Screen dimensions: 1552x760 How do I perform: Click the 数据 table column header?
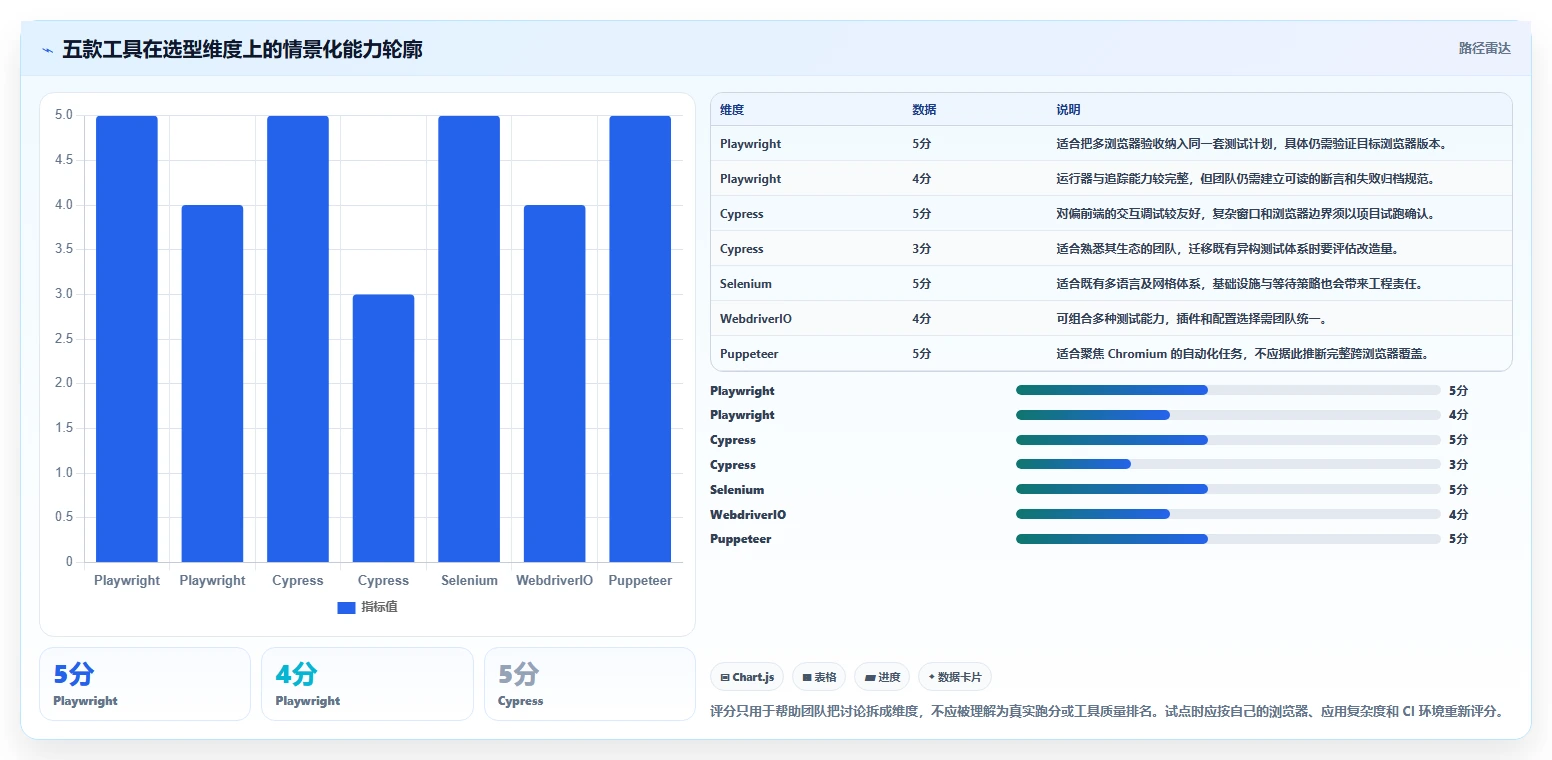point(924,110)
